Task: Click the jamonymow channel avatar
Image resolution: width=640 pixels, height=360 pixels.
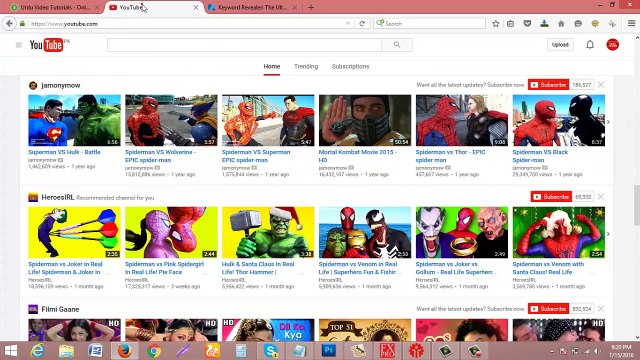Action: tap(33, 85)
